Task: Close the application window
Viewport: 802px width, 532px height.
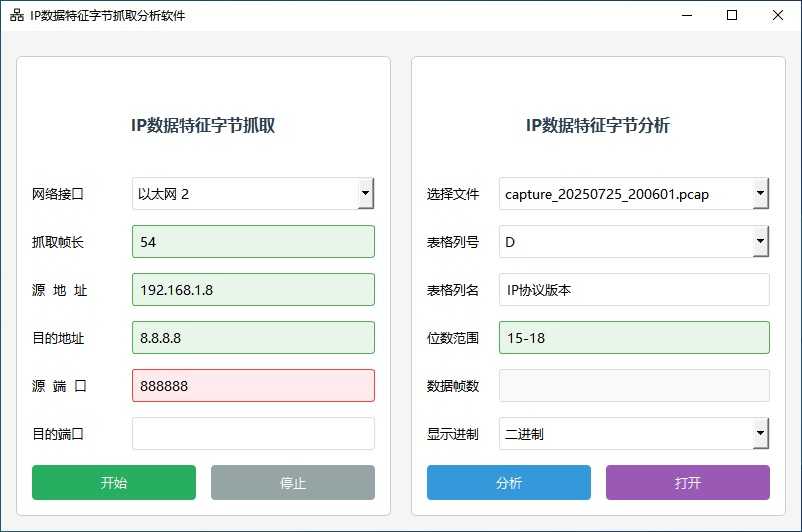Action: 778,16
